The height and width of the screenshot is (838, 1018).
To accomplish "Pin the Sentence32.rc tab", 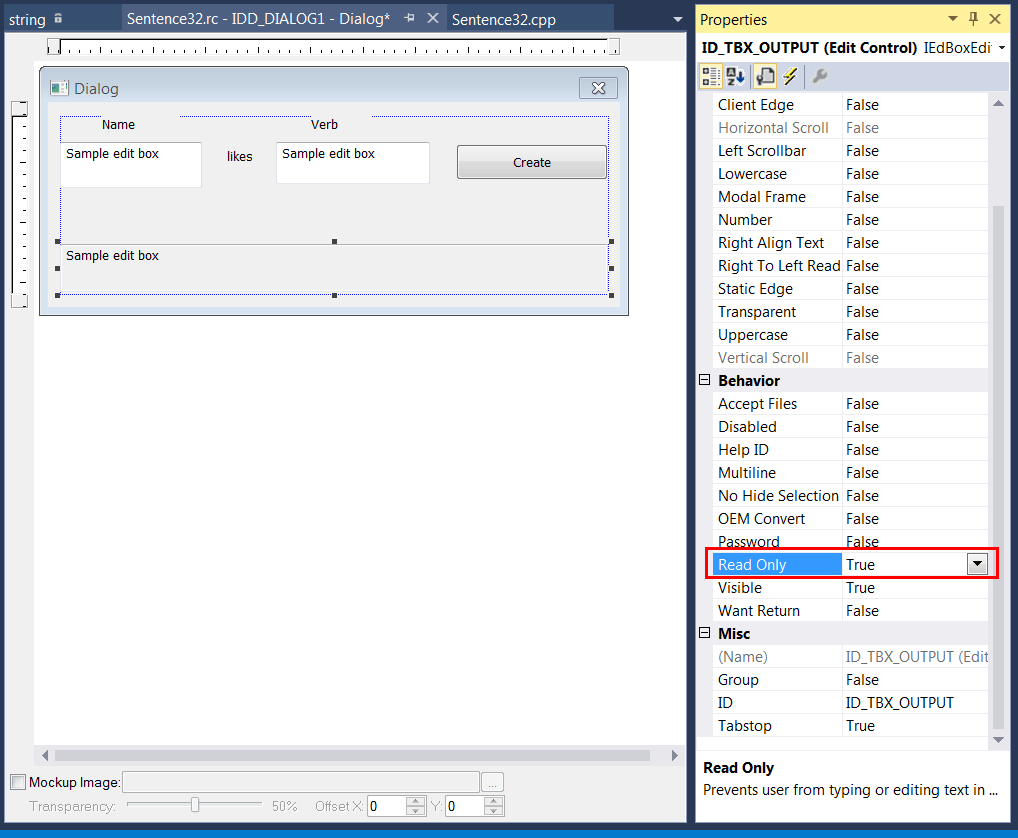I will tap(409, 18).
